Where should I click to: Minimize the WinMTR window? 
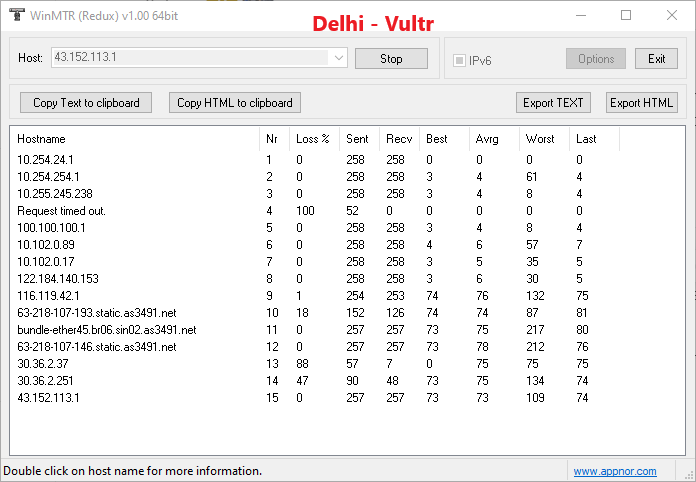pyautogui.click(x=581, y=15)
